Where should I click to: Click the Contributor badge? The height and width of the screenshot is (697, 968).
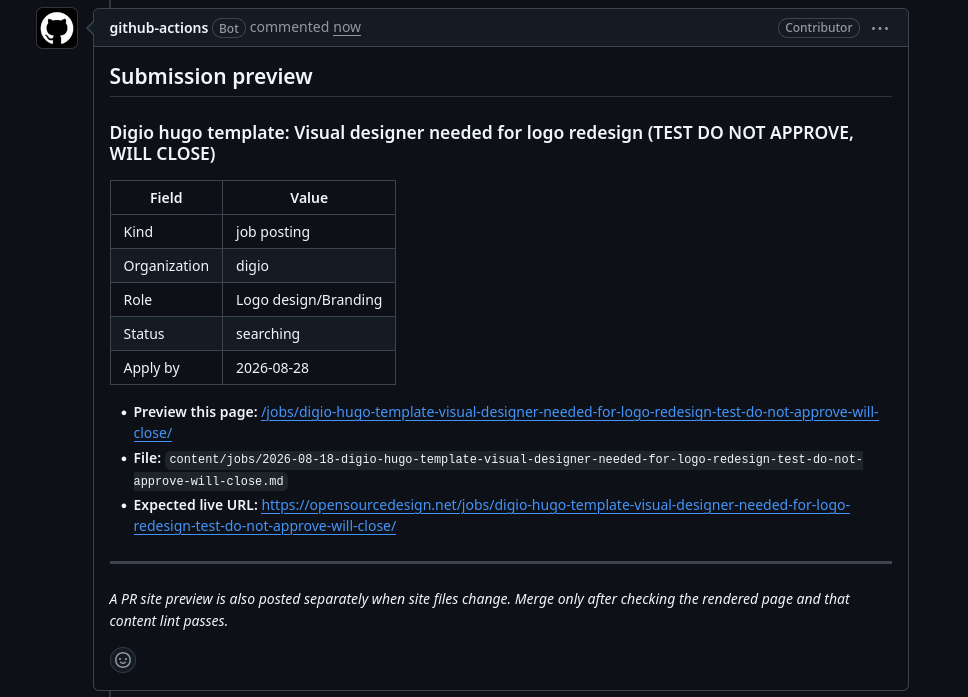point(819,28)
